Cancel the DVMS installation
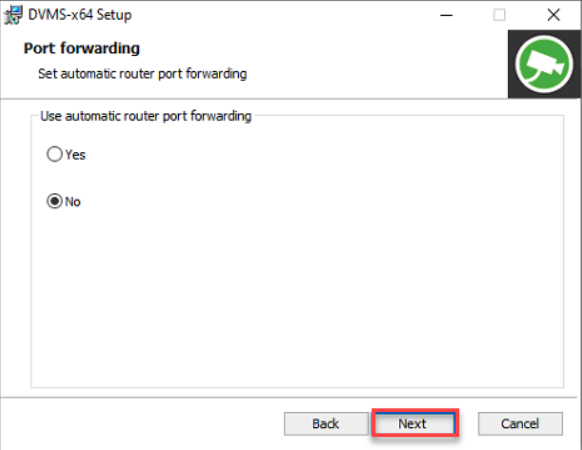 (x=520, y=423)
